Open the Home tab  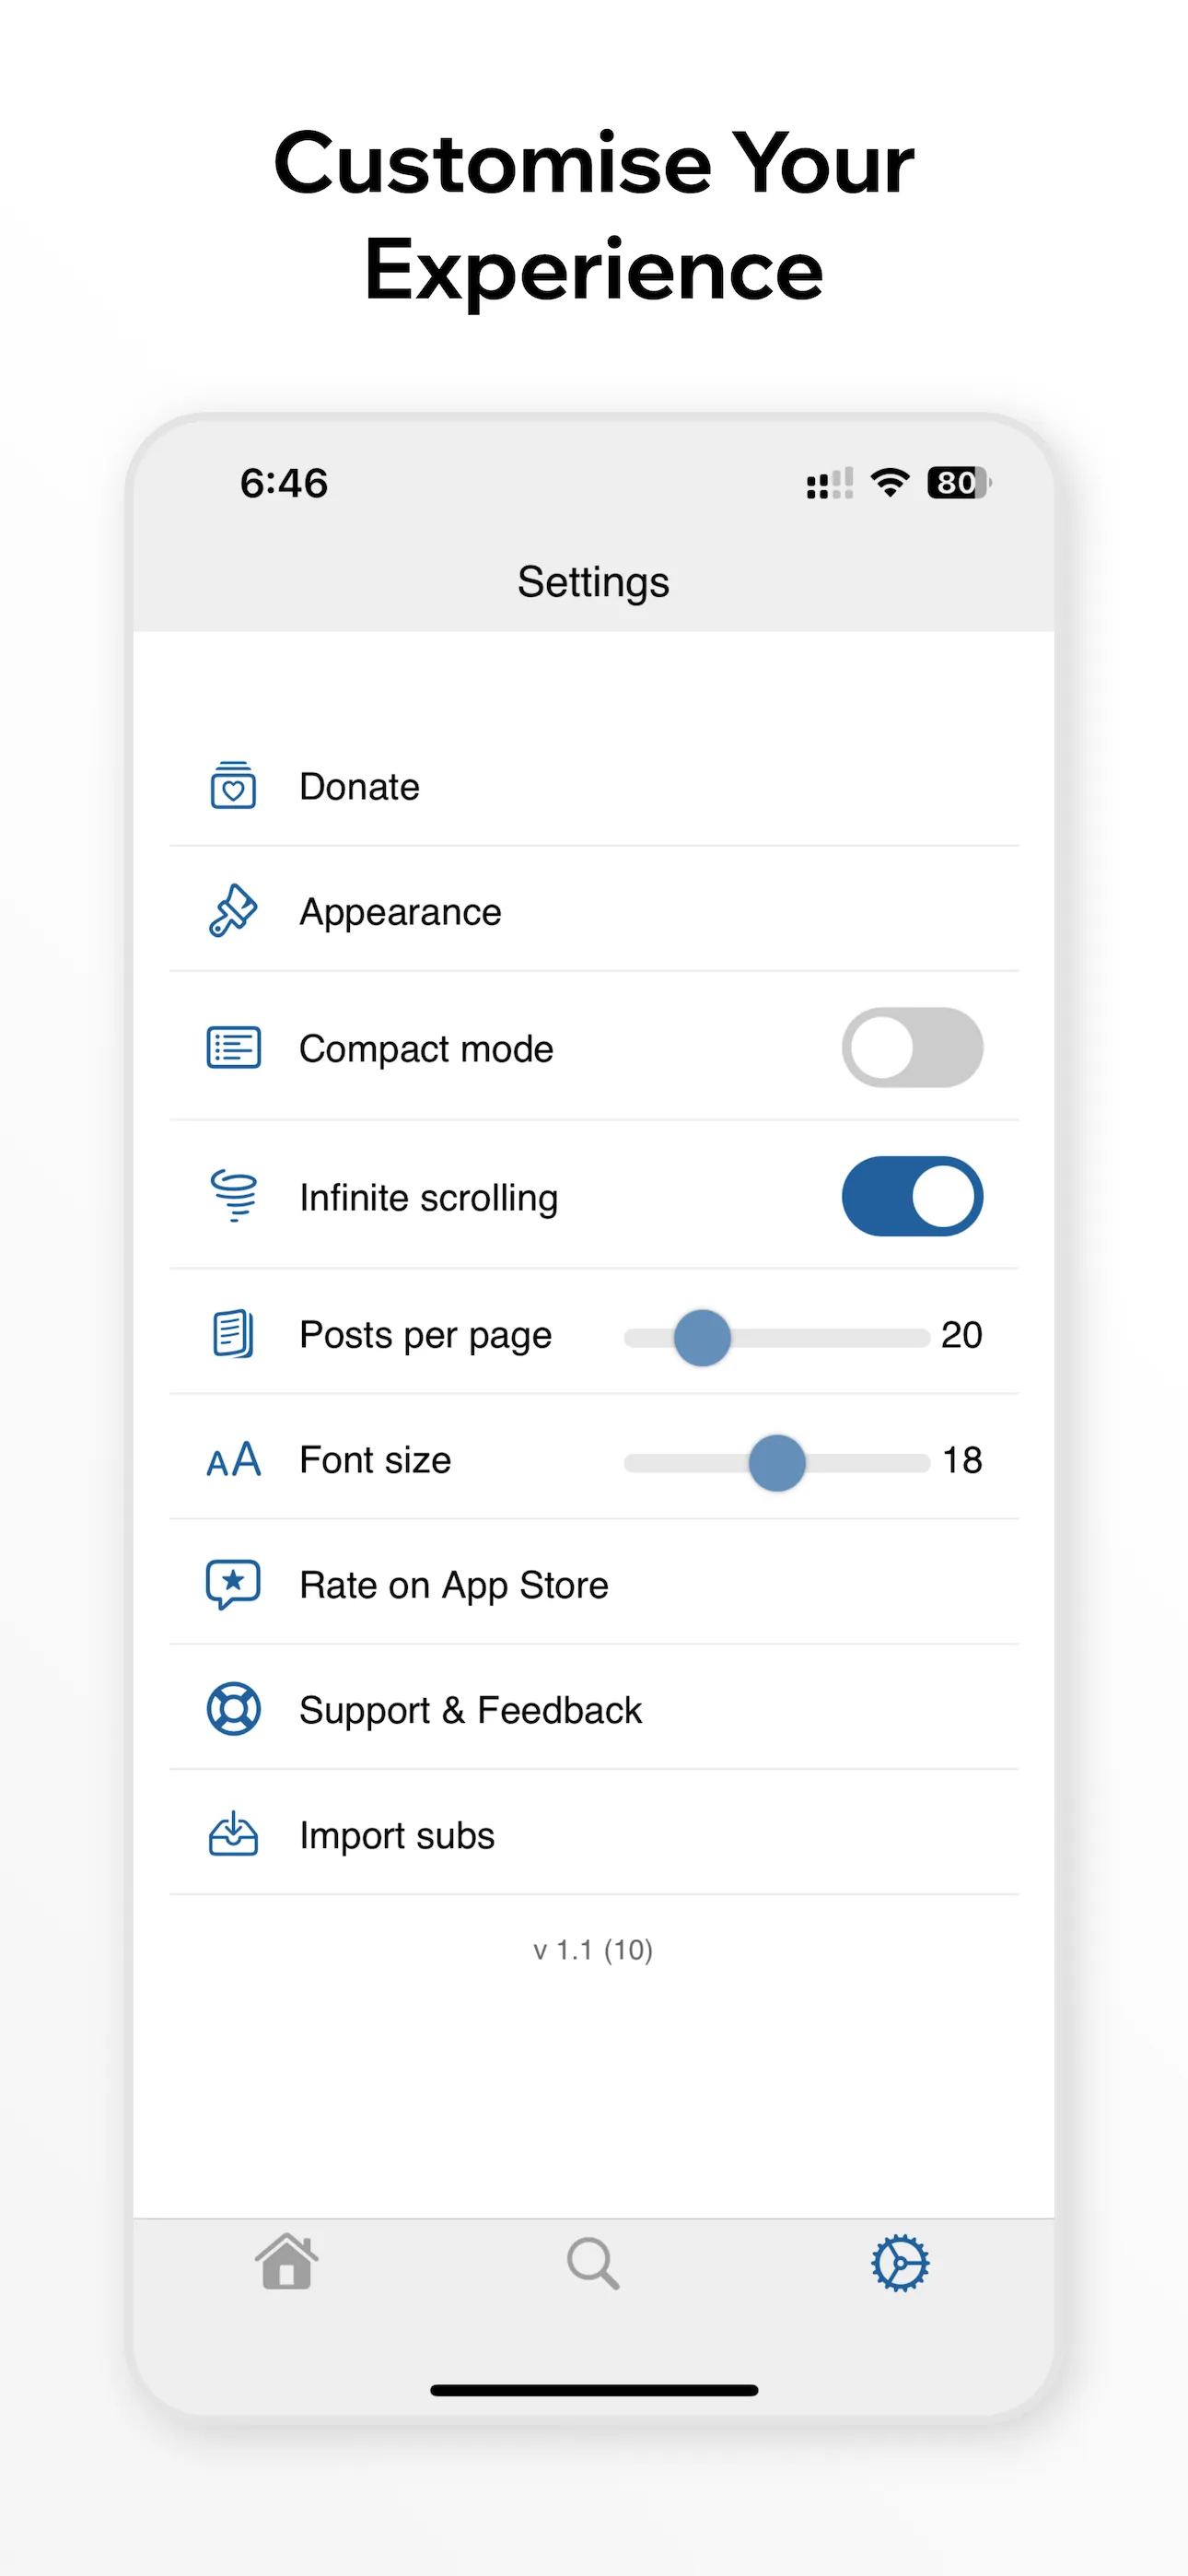click(x=287, y=2261)
